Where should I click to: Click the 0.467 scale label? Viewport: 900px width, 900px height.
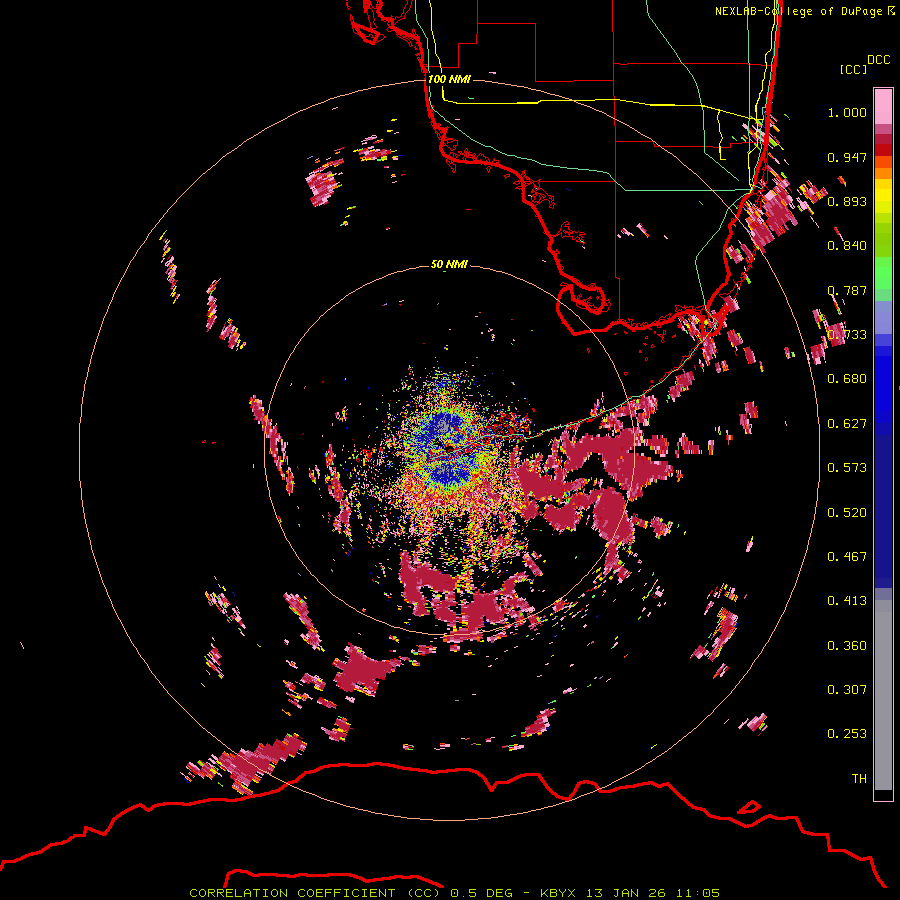point(847,557)
